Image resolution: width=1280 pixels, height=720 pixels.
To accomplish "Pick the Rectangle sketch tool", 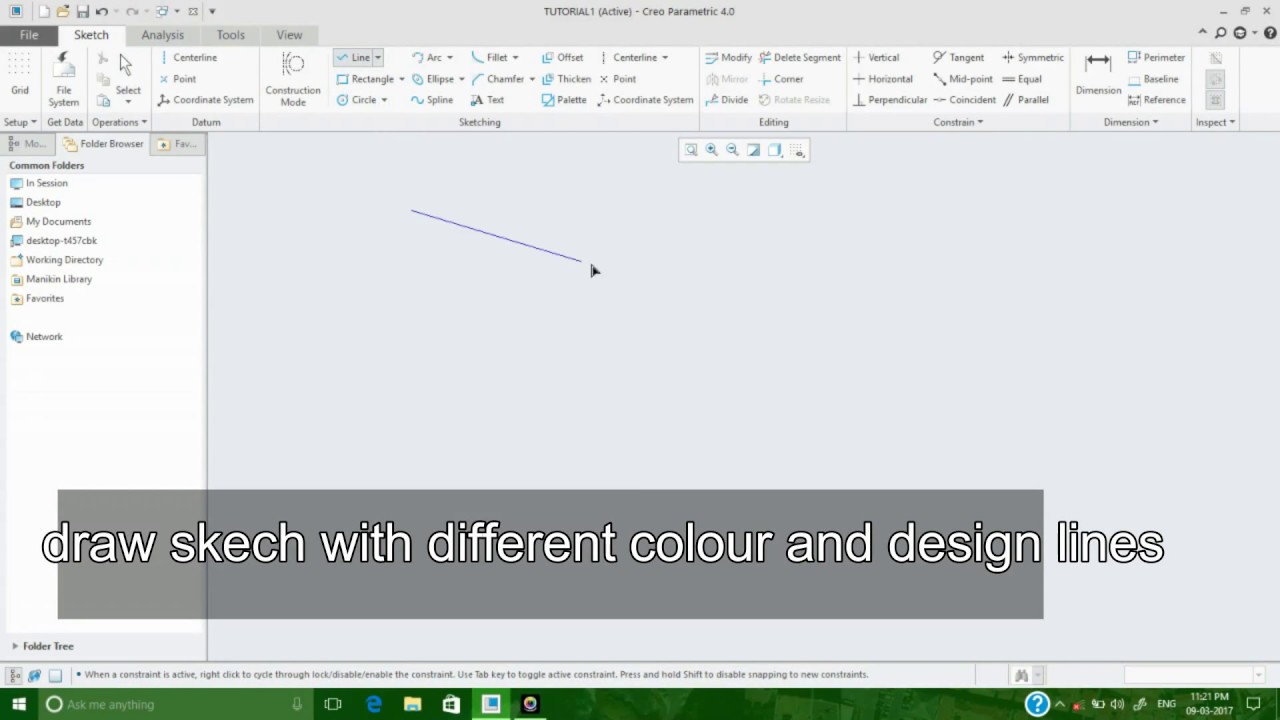I will point(365,79).
